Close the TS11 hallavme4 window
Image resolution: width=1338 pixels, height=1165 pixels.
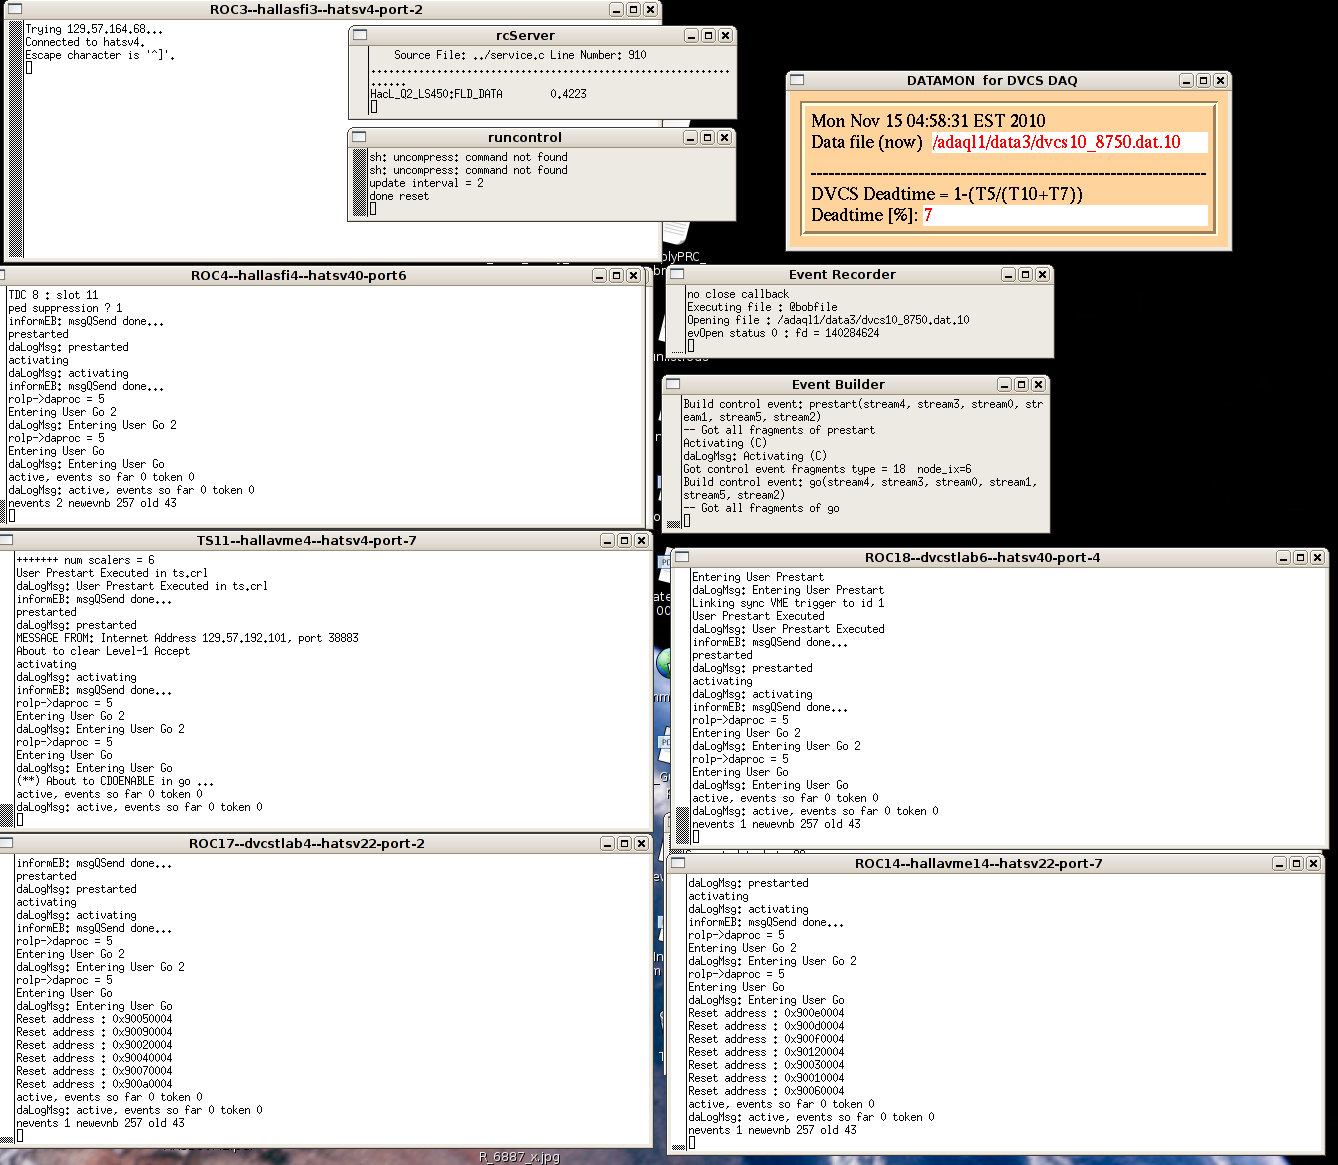[x=641, y=540]
